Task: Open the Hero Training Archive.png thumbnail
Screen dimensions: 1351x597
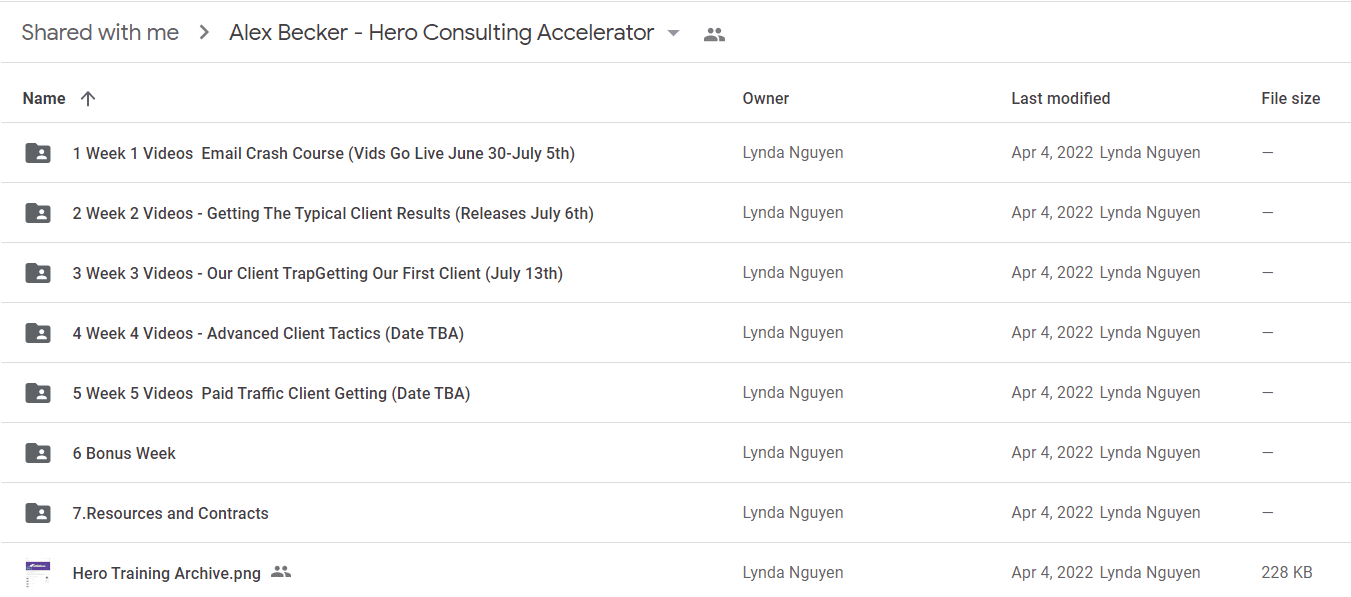Action: [38, 574]
